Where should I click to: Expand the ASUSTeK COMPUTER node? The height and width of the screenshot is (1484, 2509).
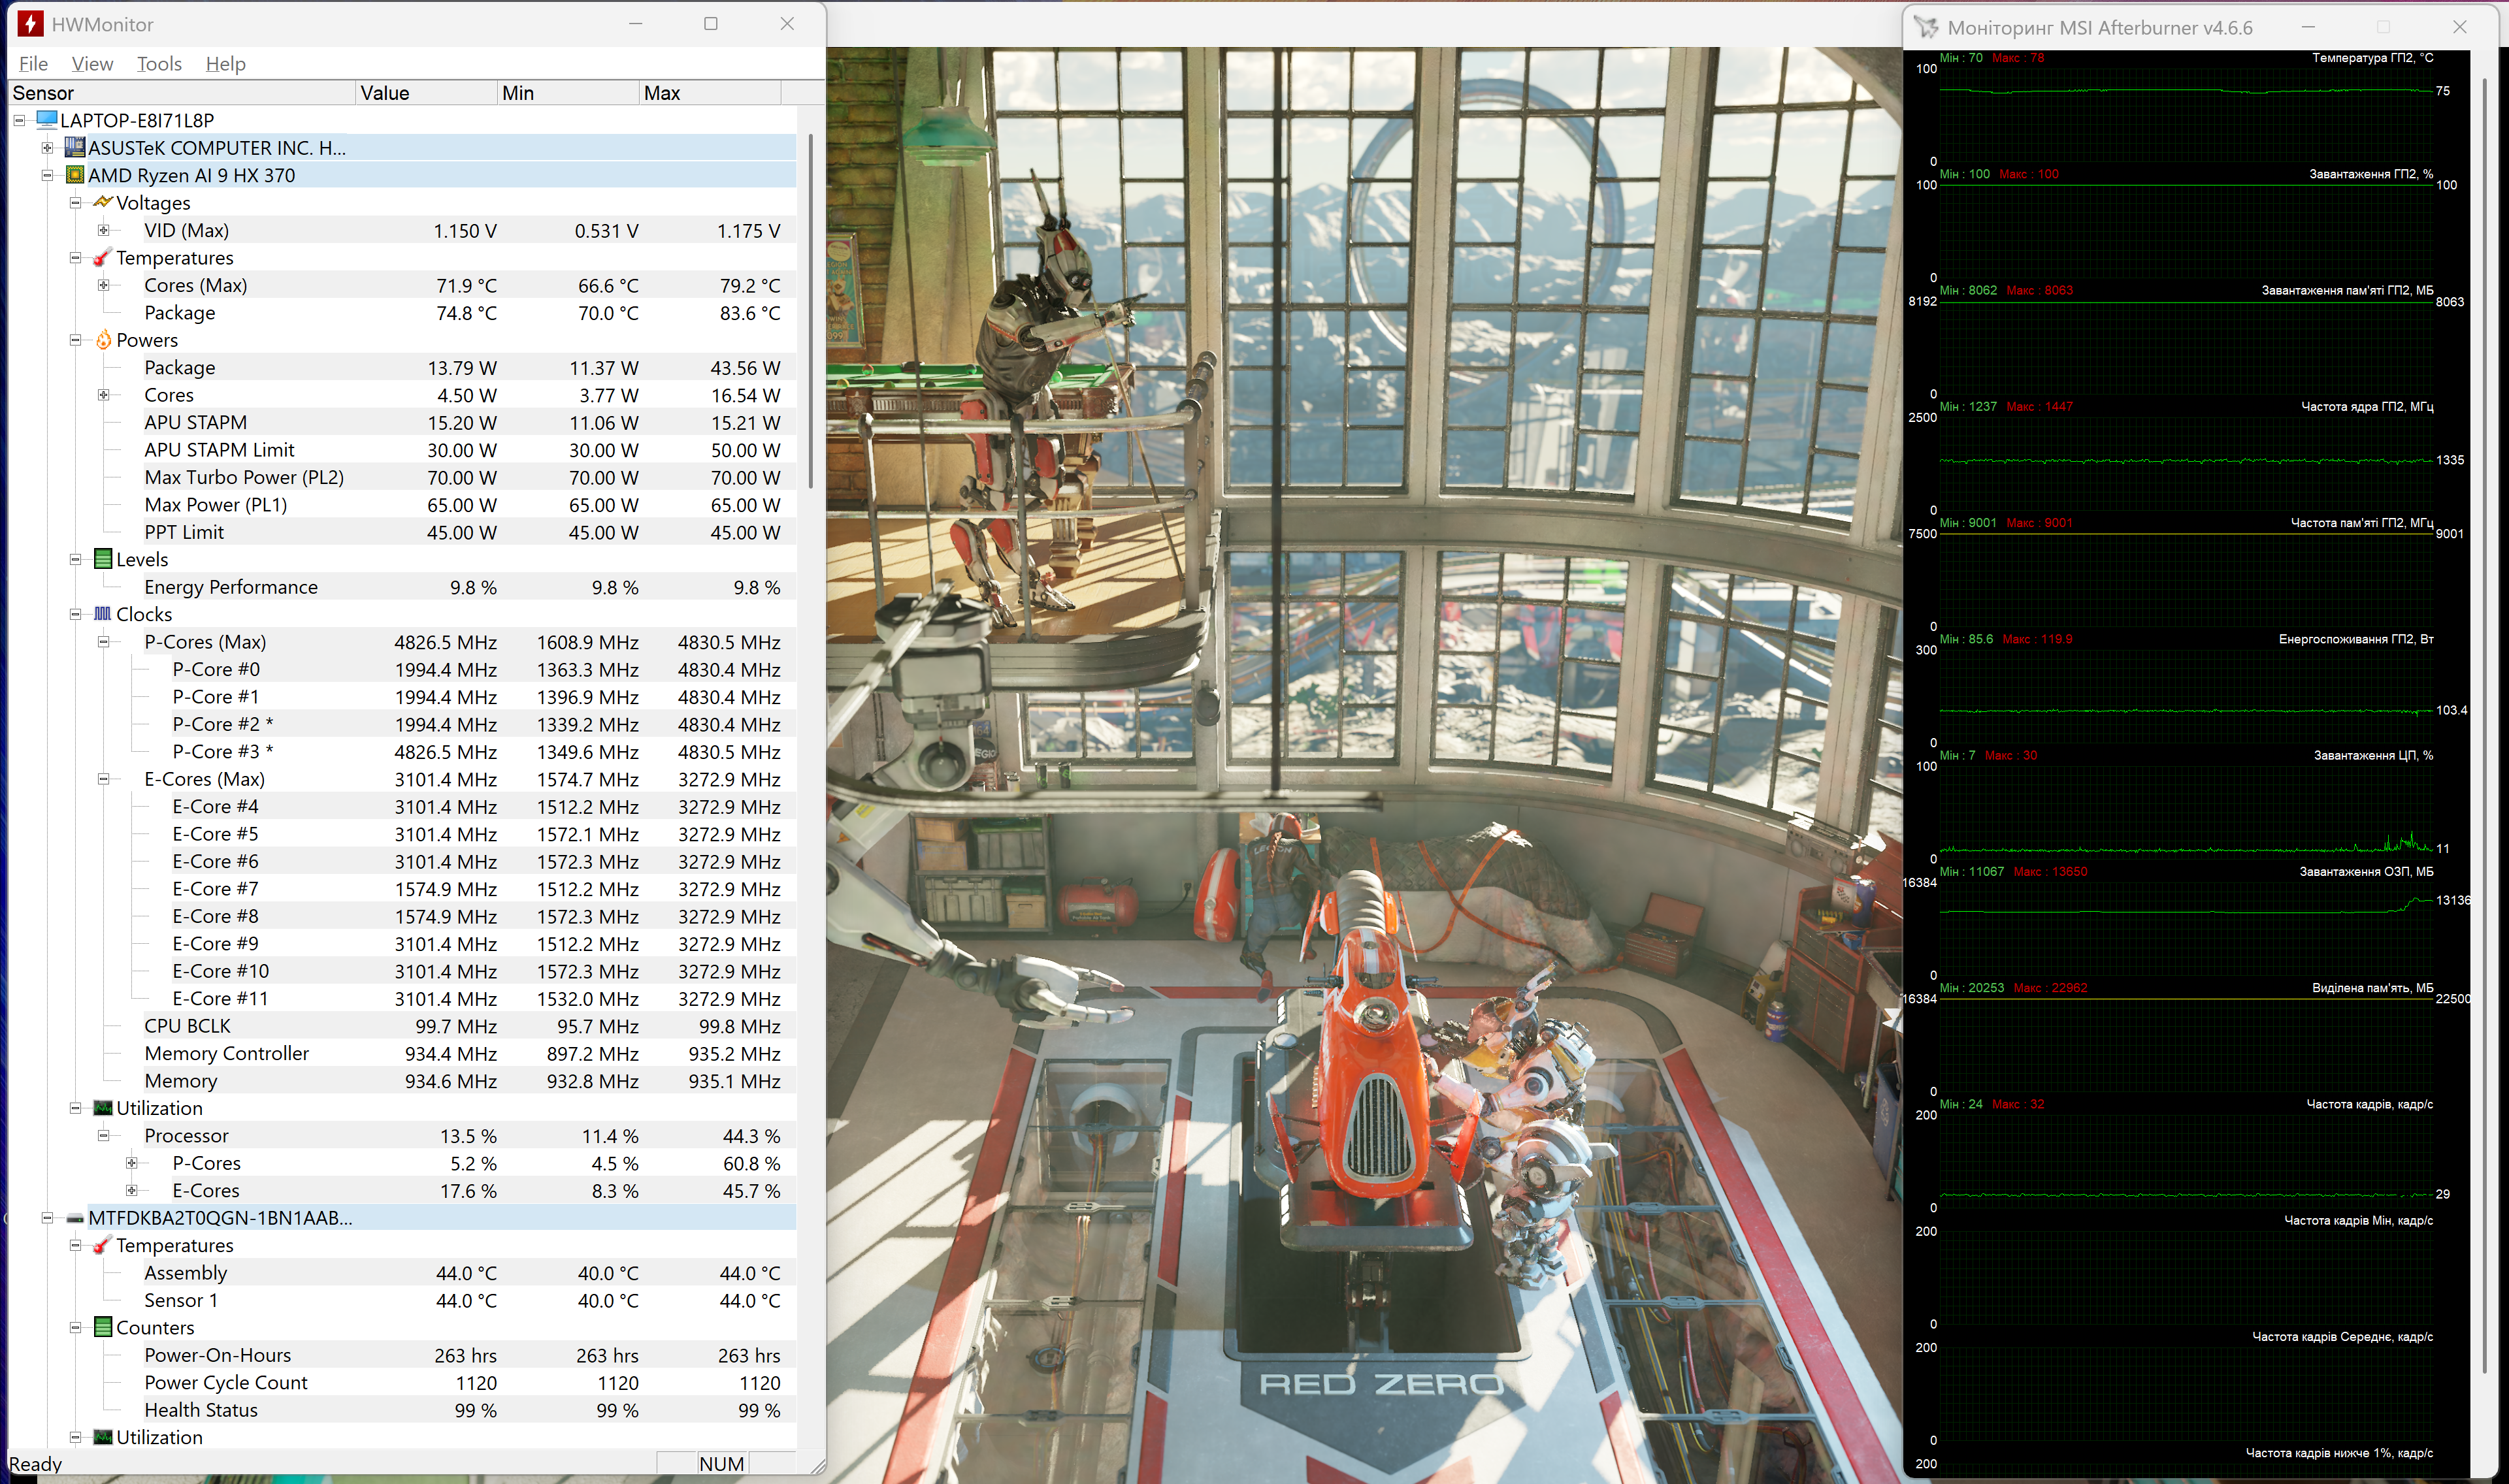pyautogui.click(x=47, y=148)
